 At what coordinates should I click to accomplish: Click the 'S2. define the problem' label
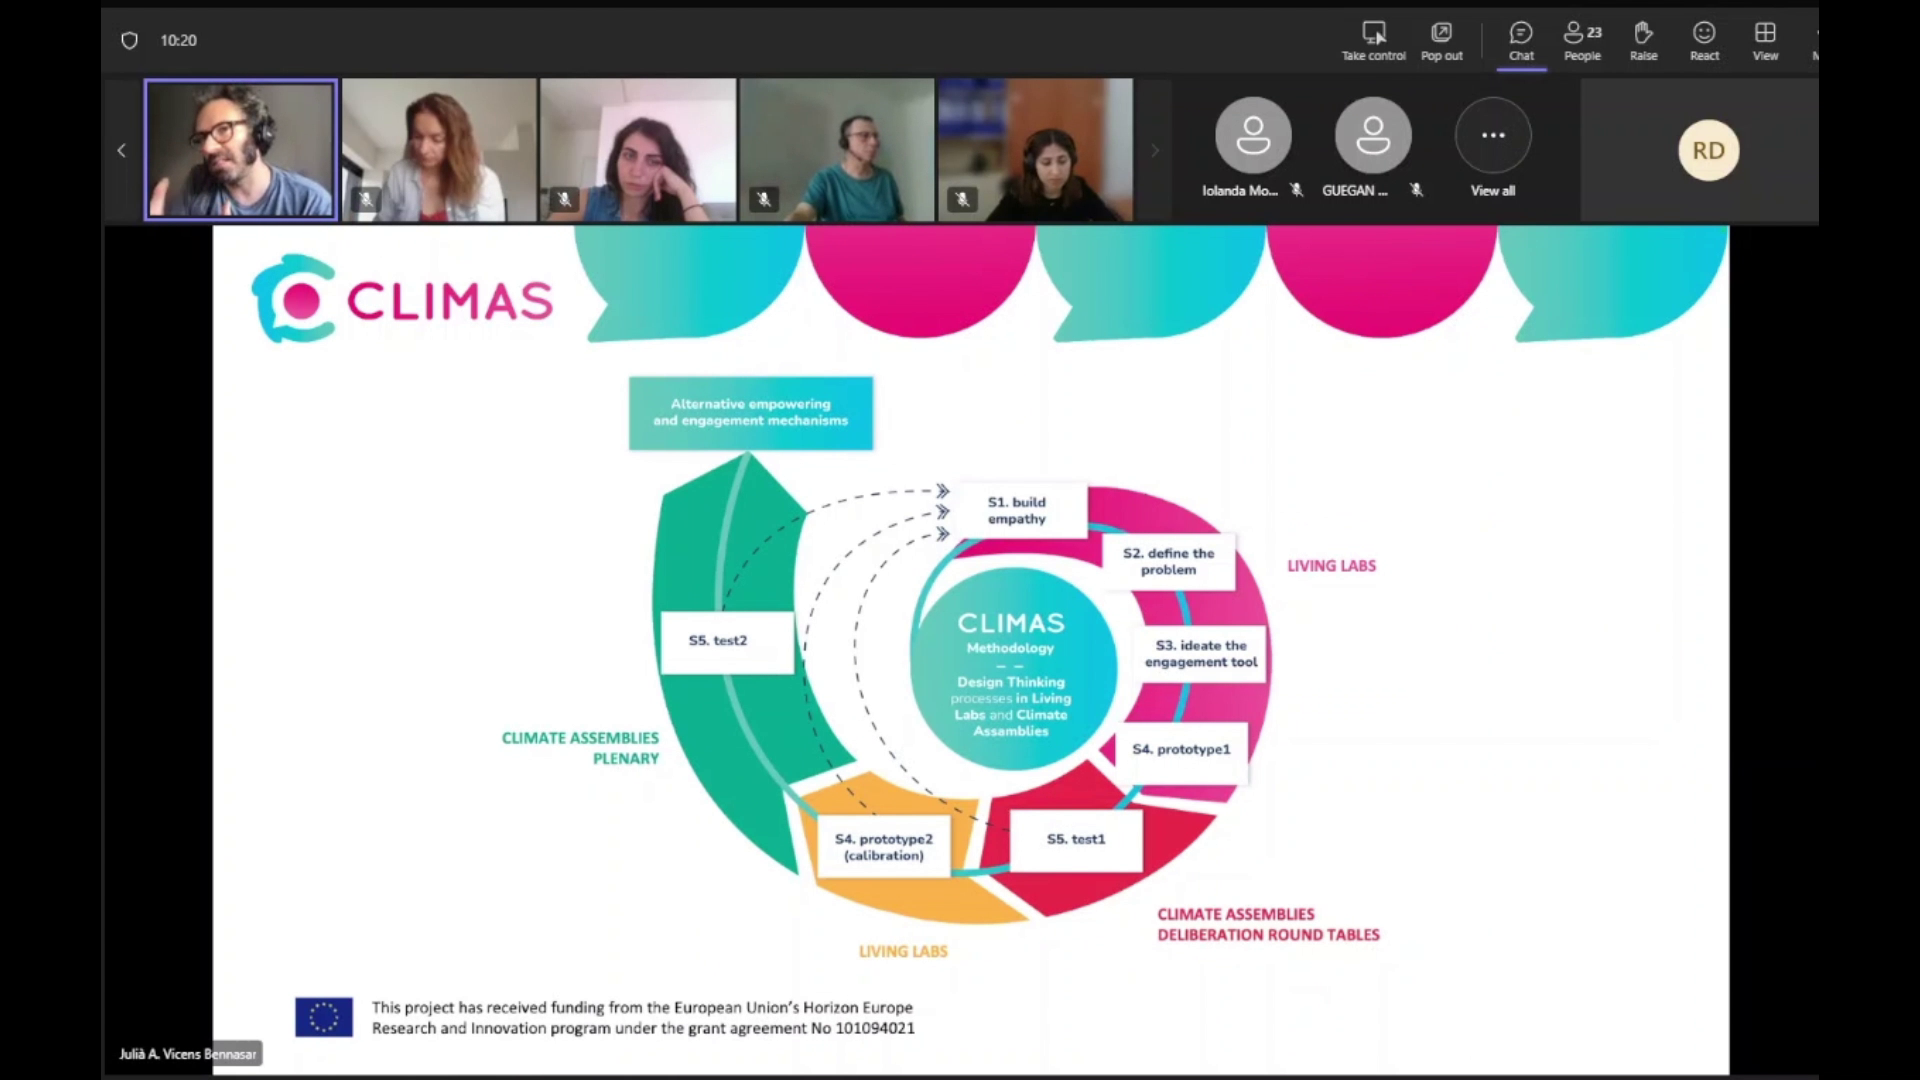coord(1168,561)
